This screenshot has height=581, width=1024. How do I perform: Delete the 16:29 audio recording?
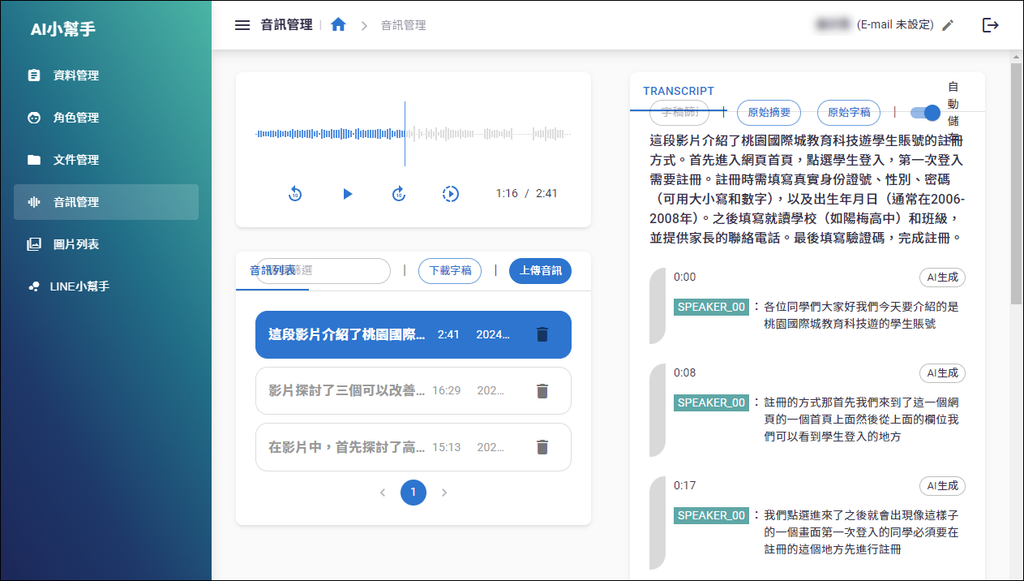tap(542, 391)
